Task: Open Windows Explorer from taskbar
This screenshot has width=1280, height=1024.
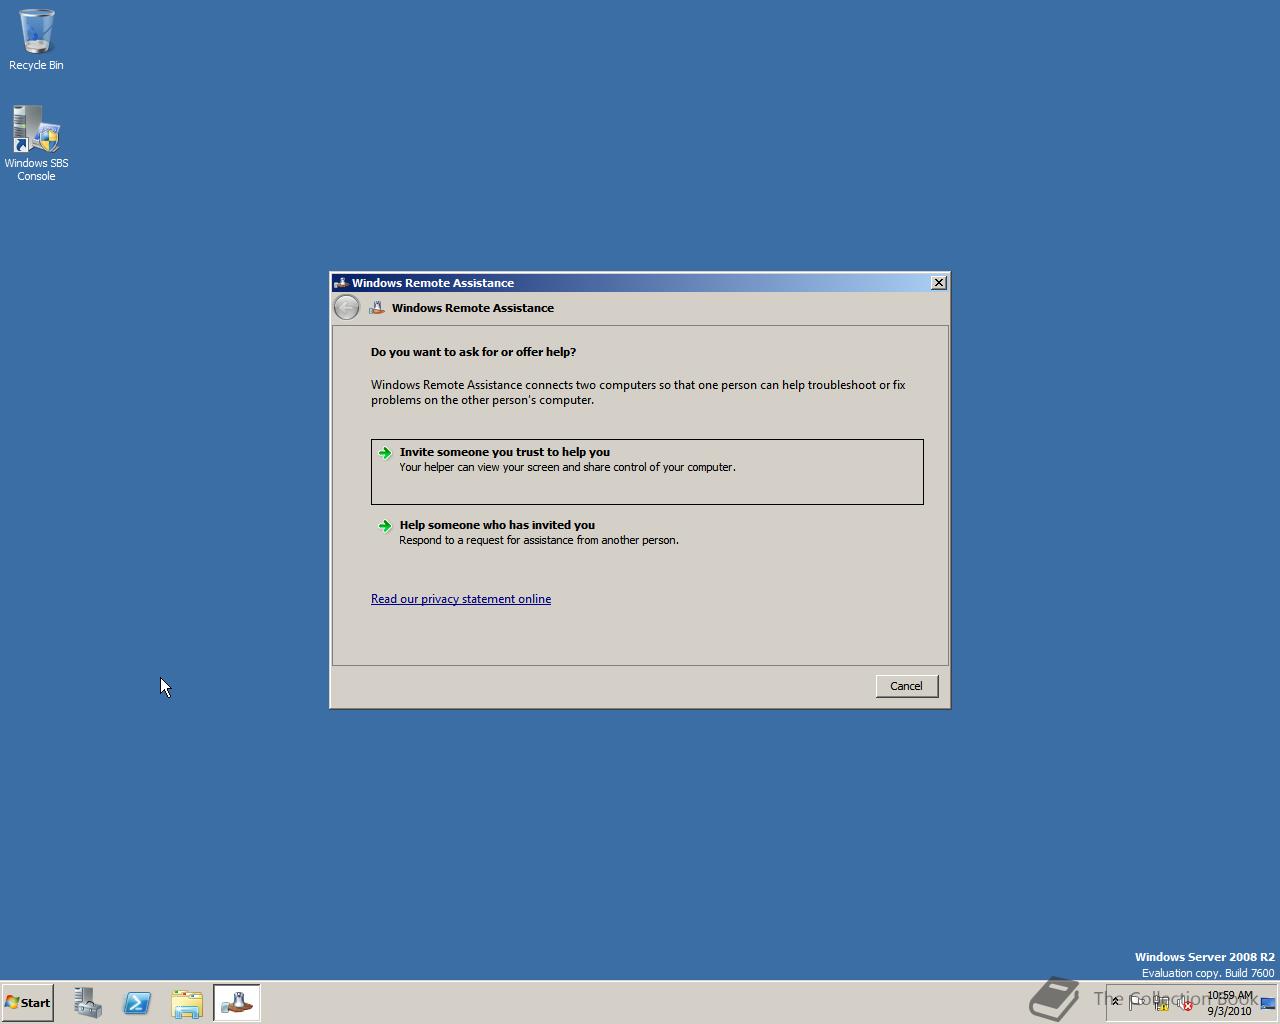Action: pyautogui.click(x=187, y=1003)
